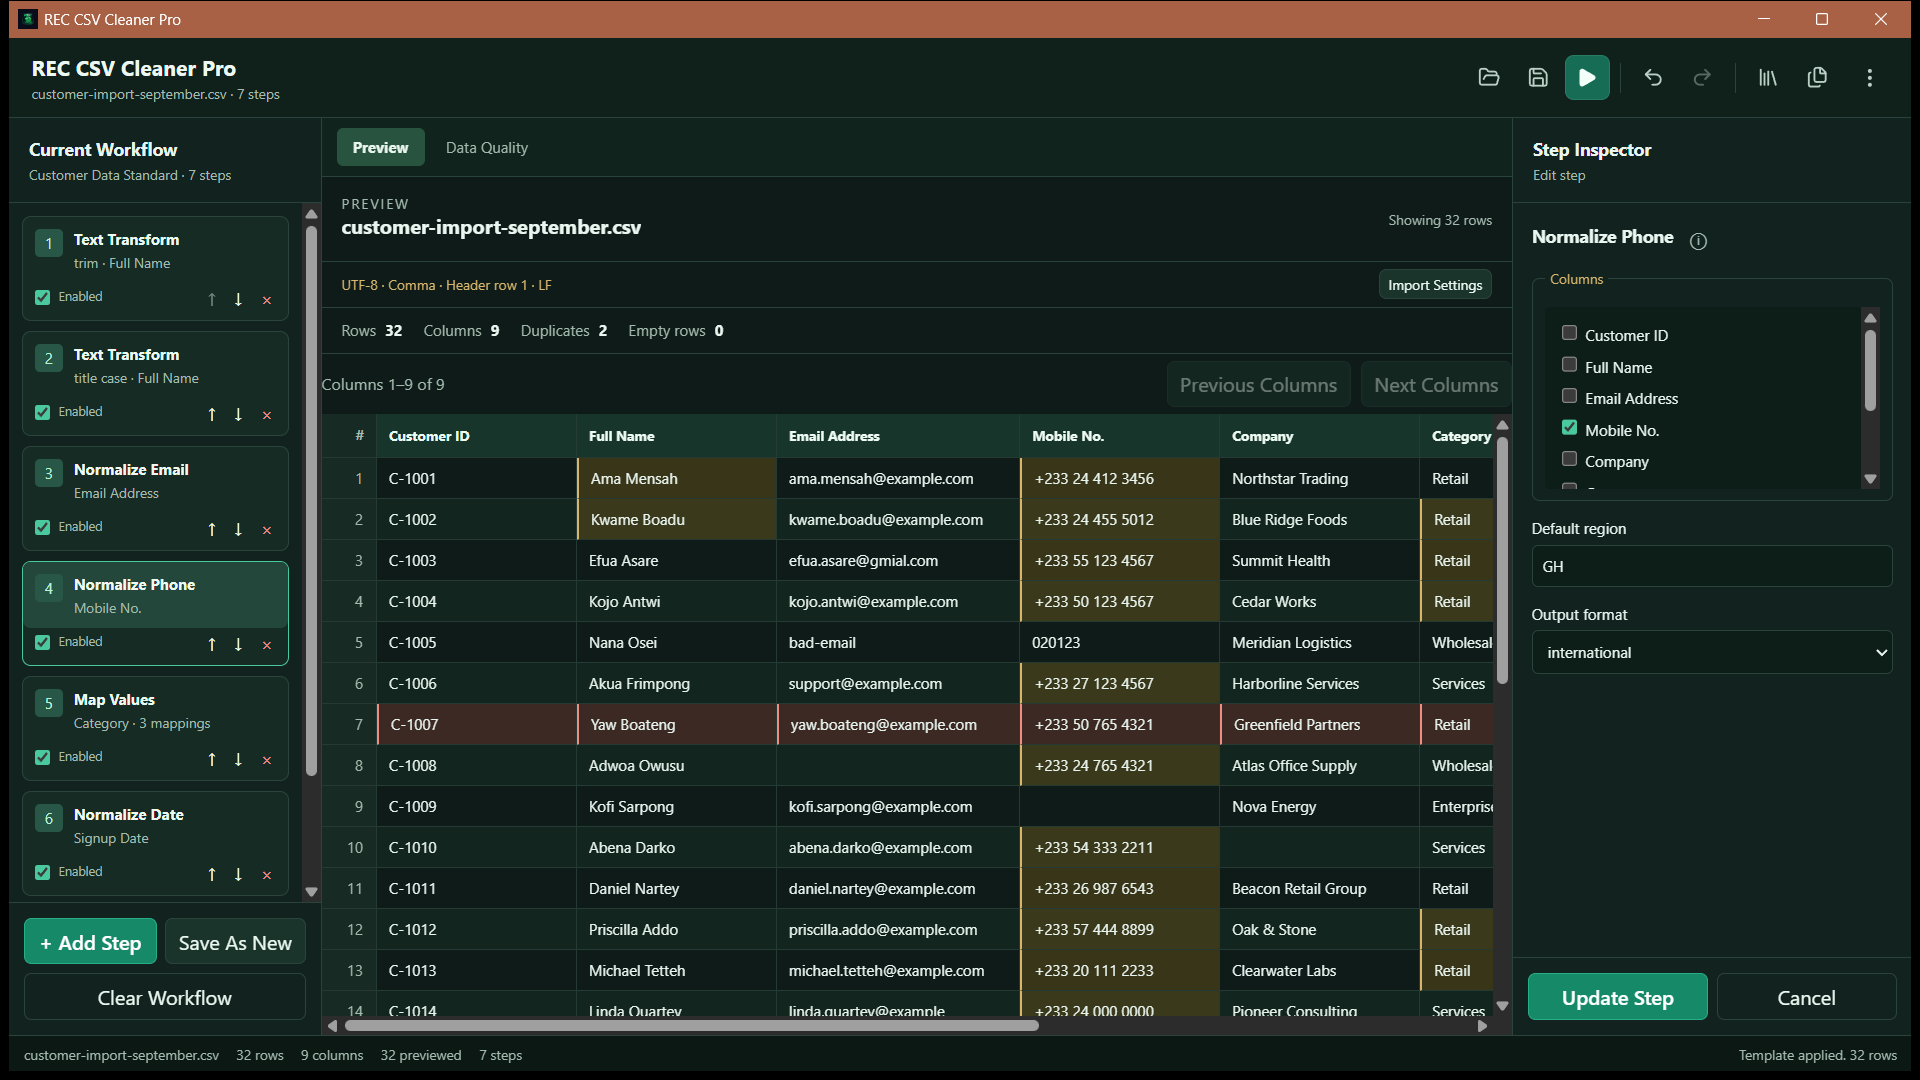
Task: Delete step 6 Normalize Date
Action: pyautogui.click(x=267, y=875)
